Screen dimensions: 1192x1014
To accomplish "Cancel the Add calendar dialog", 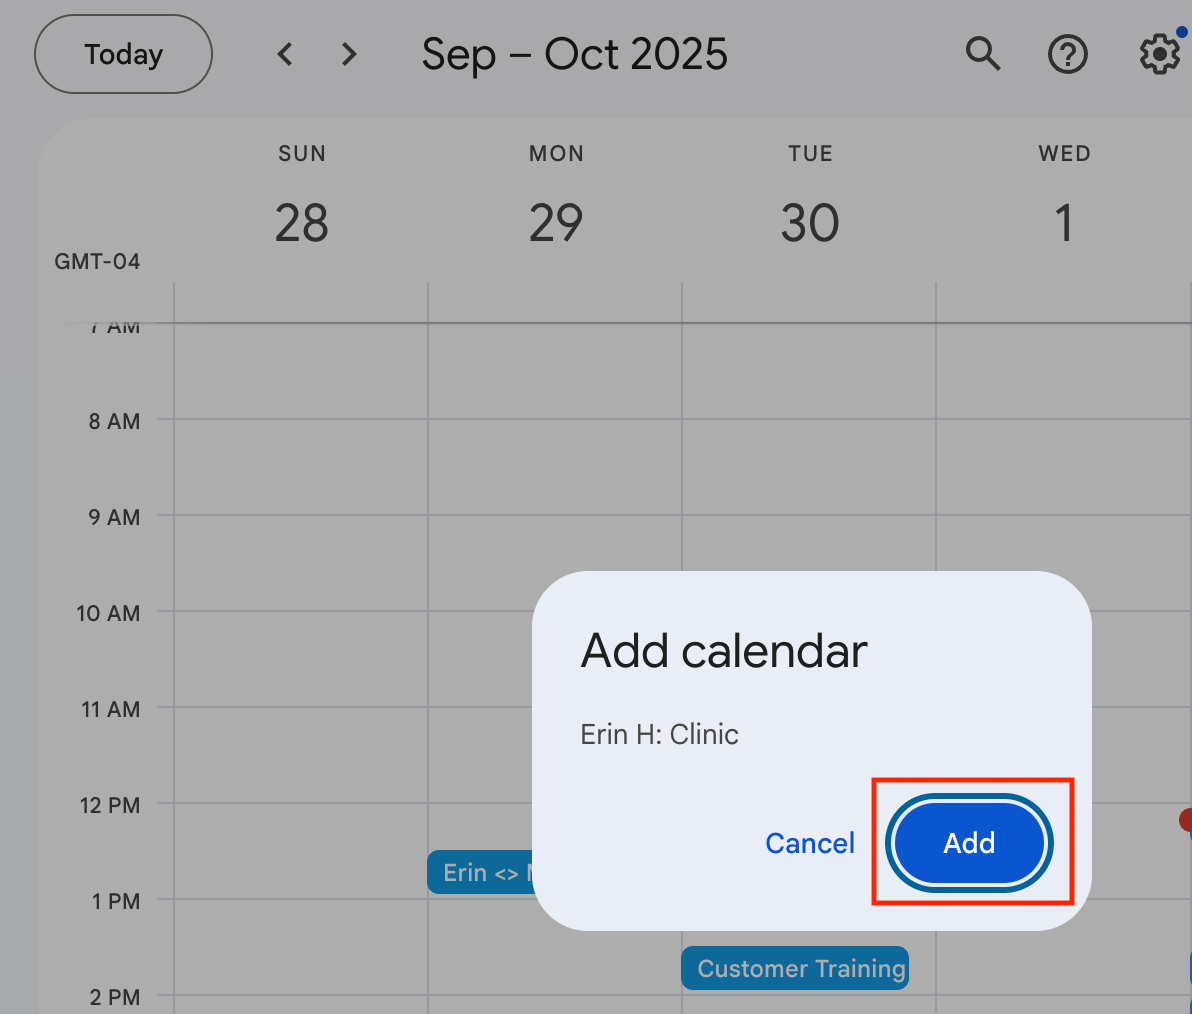I will 810,843.
